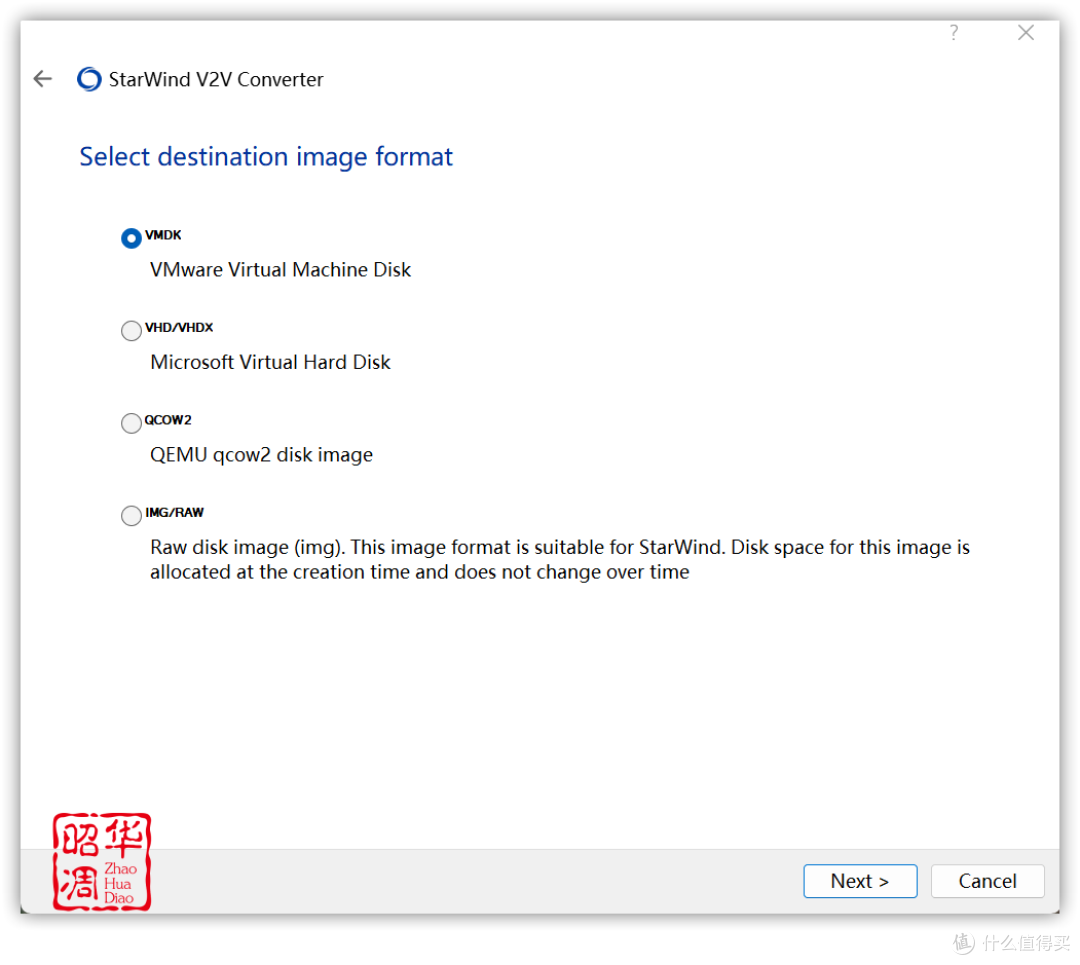The height and width of the screenshot is (965, 1080).
Task: Go back using the arrow icon
Action: coord(42,79)
